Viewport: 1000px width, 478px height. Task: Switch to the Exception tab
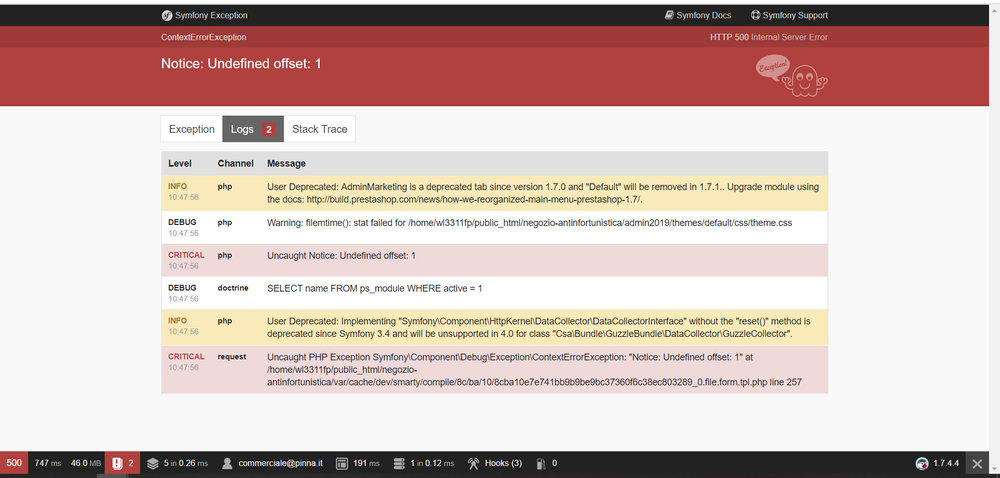click(x=191, y=129)
